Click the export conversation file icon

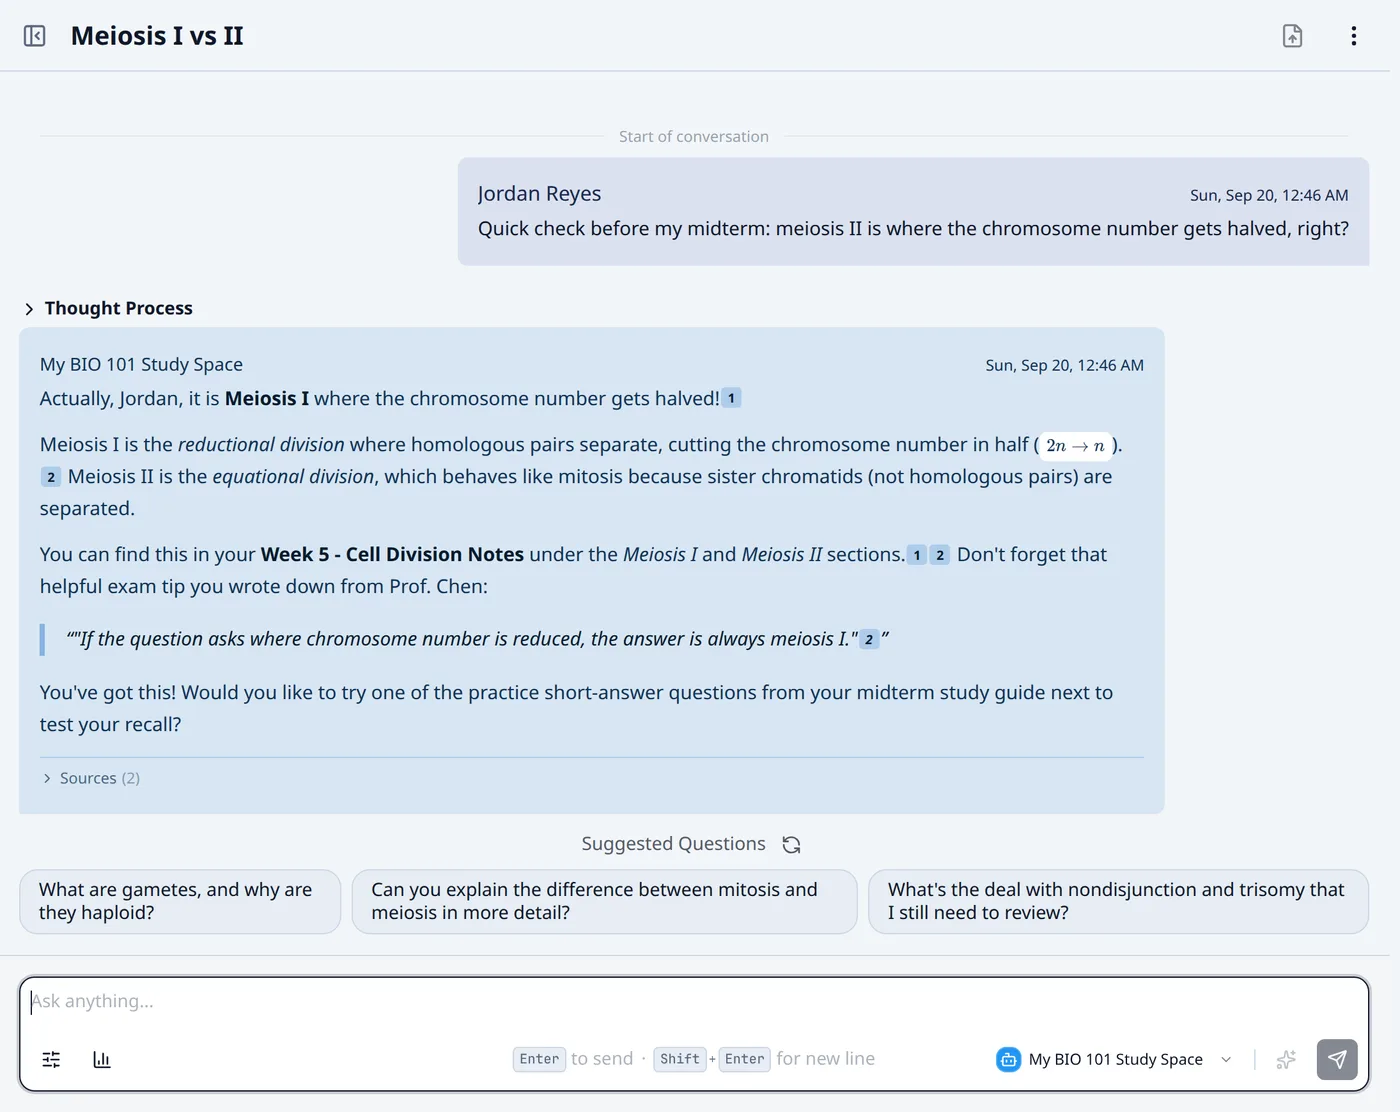(1292, 36)
